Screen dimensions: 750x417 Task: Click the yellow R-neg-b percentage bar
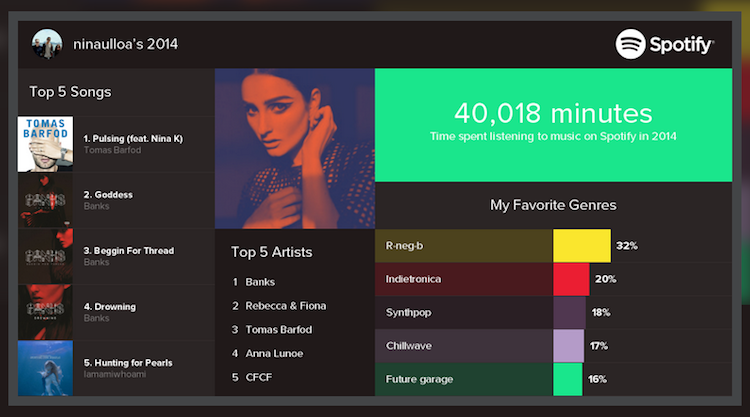click(x=582, y=246)
